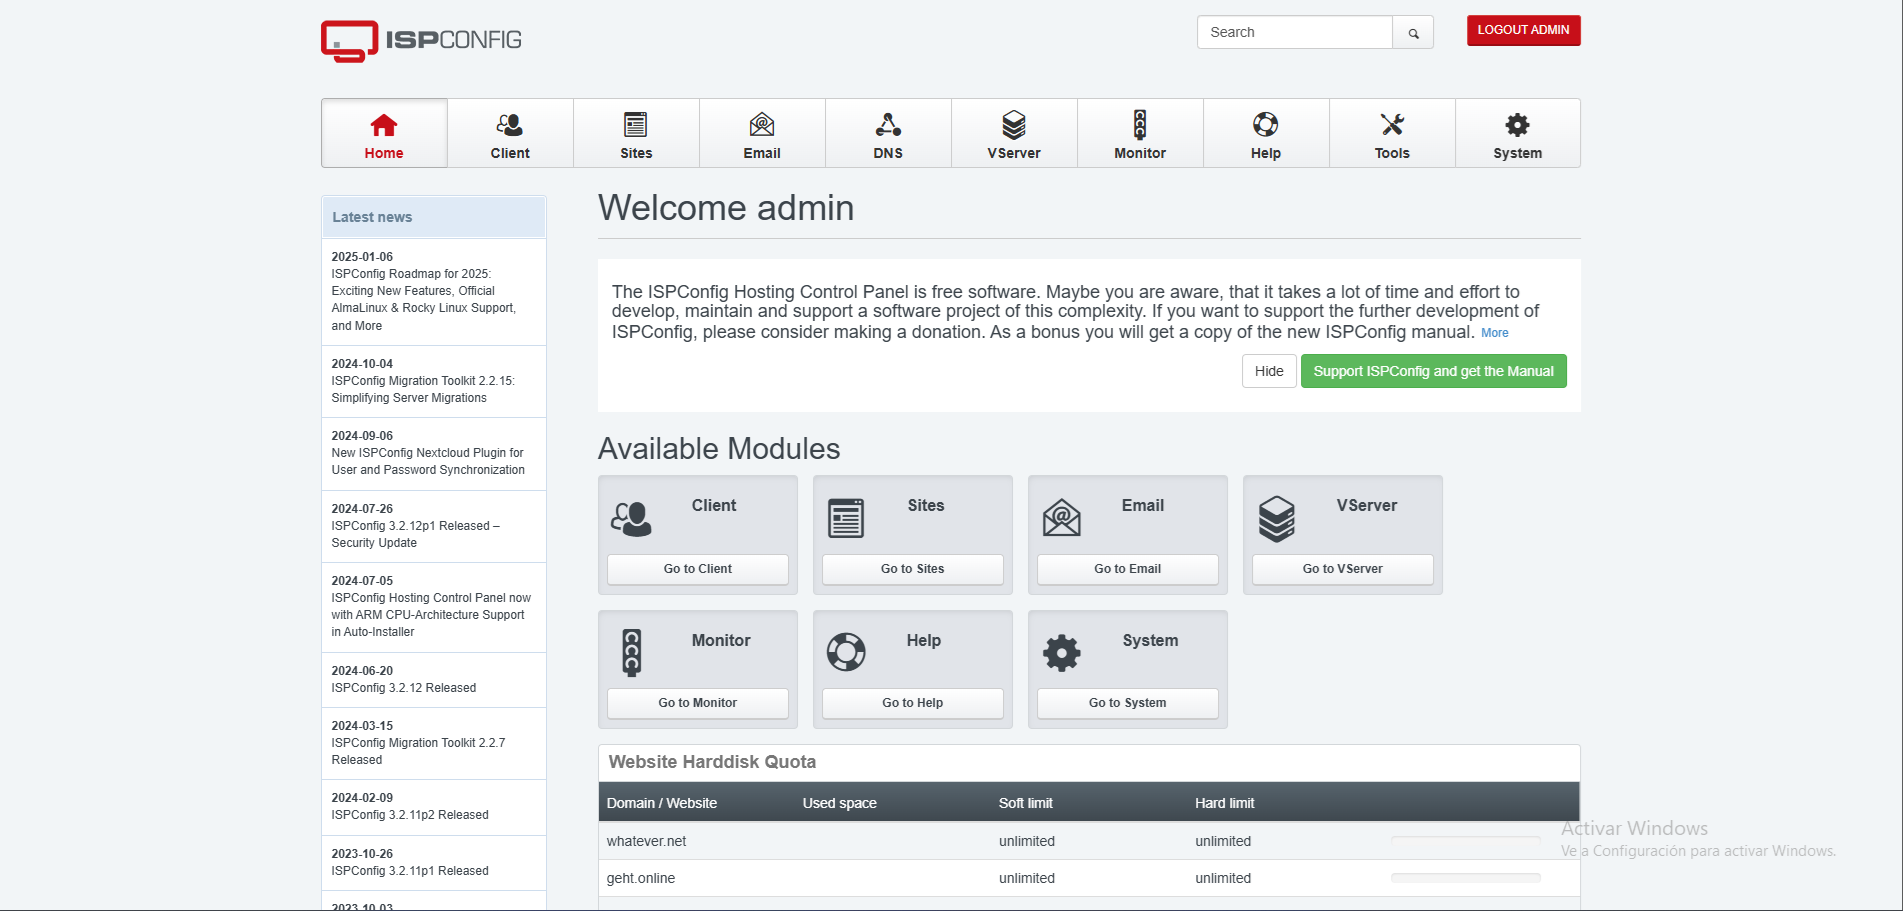Image resolution: width=1903 pixels, height=911 pixels.
Task: Switch to the Home tab label
Action: pyautogui.click(x=384, y=153)
